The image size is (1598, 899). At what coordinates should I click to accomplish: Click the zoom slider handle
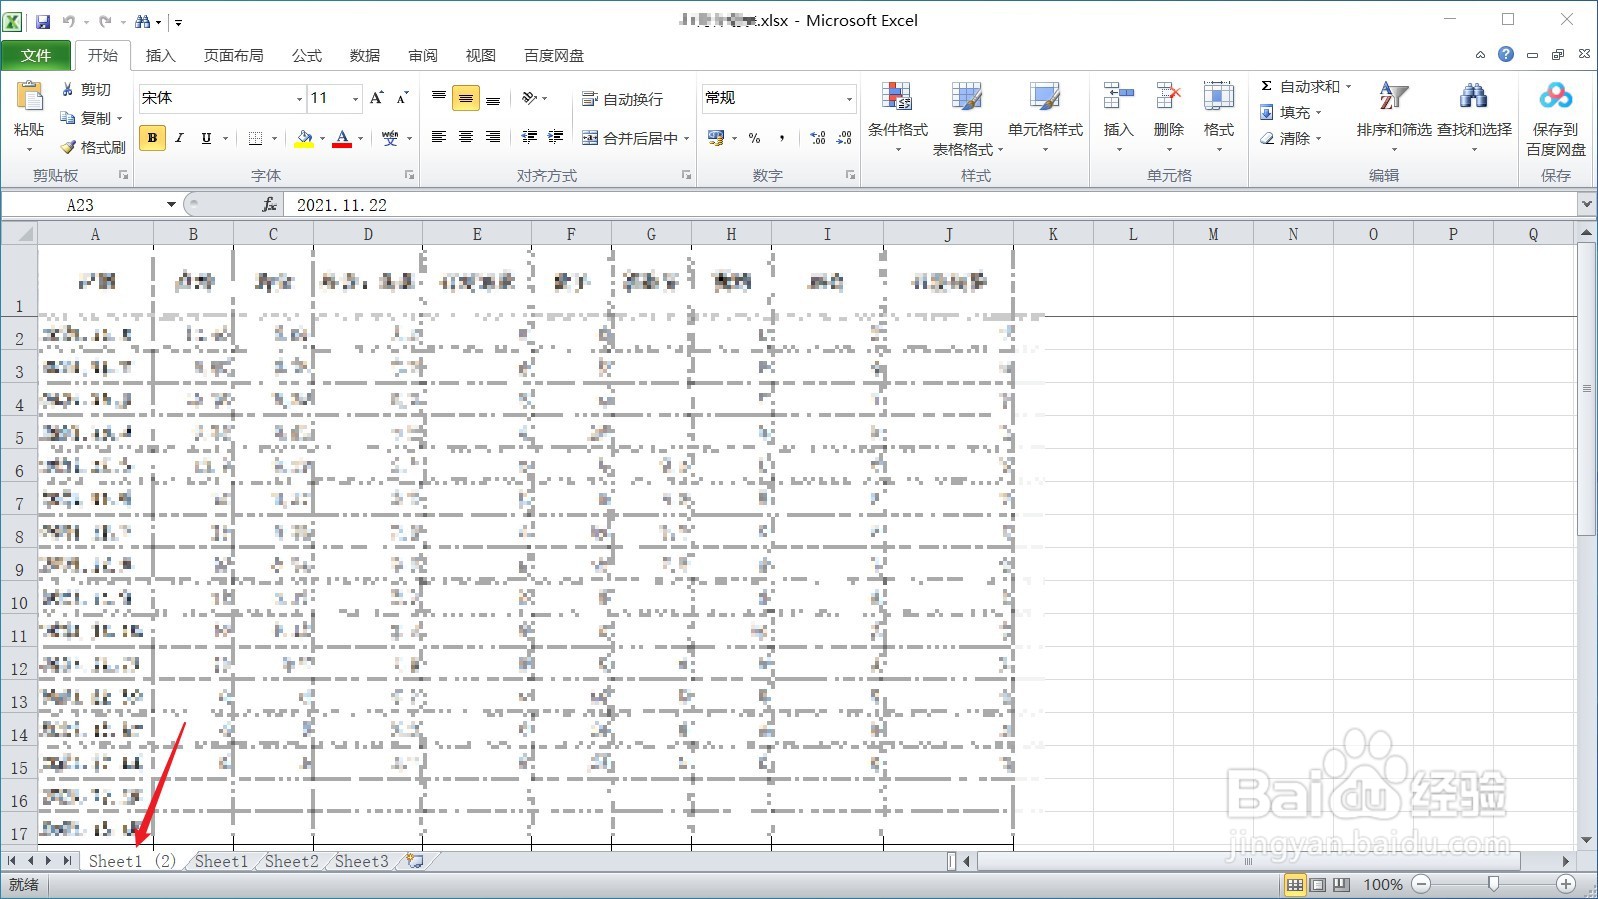click(x=1493, y=885)
